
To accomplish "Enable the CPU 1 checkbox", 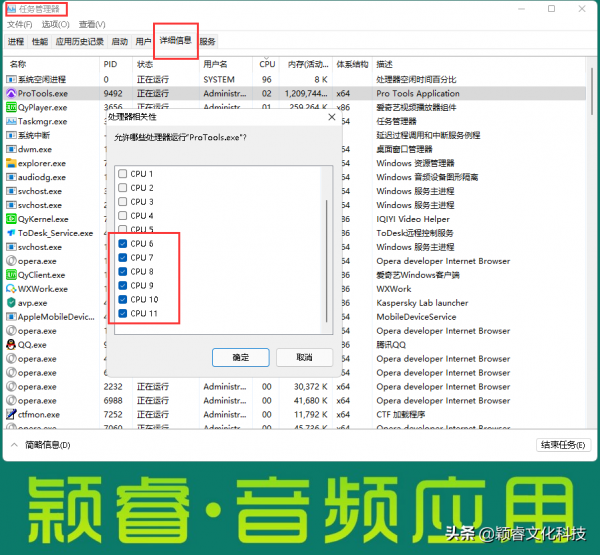I will pos(122,174).
